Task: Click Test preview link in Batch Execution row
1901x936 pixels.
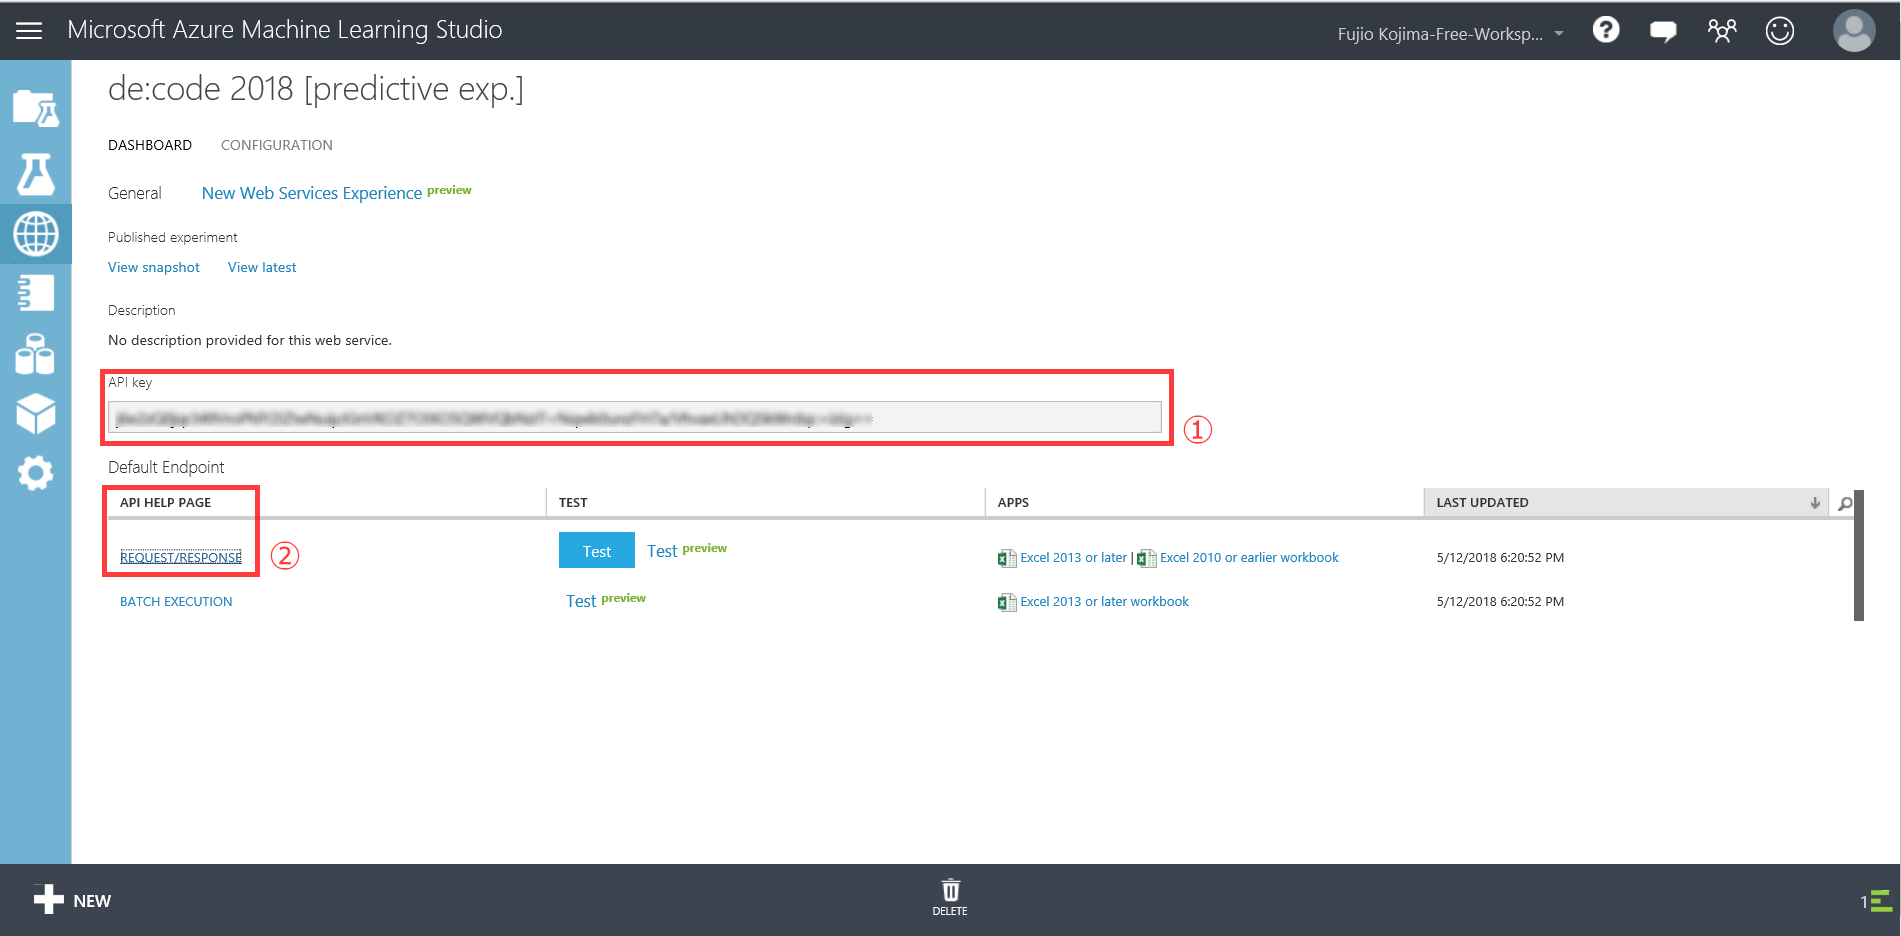Action: coord(606,600)
